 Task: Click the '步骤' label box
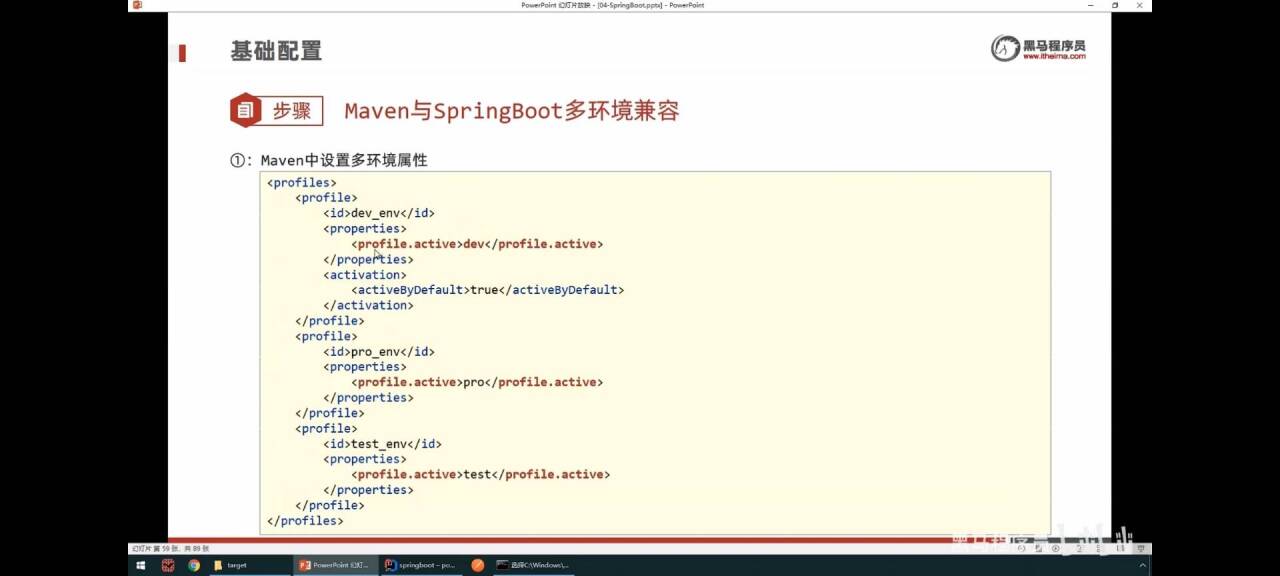click(x=292, y=111)
